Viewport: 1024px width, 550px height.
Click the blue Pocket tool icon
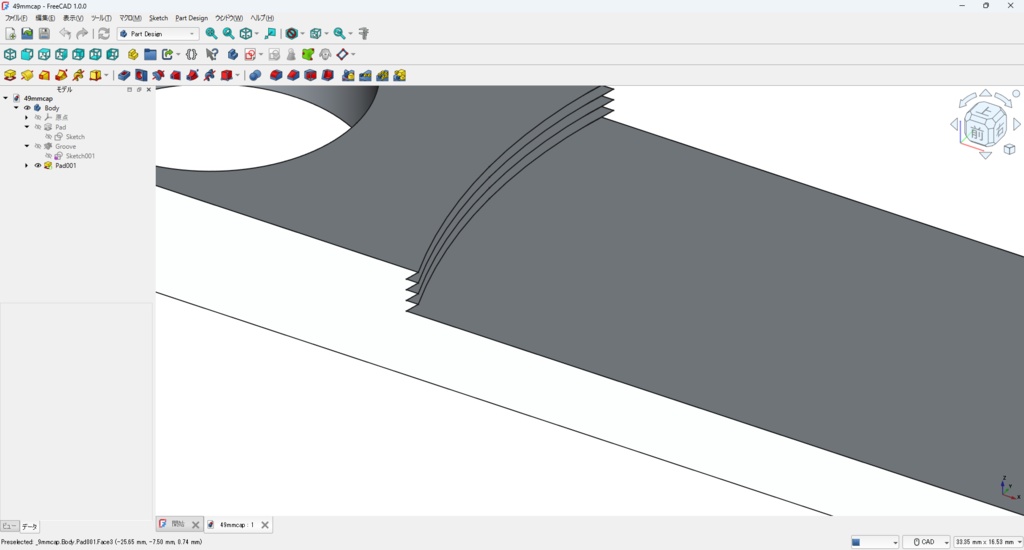[x=124, y=75]
